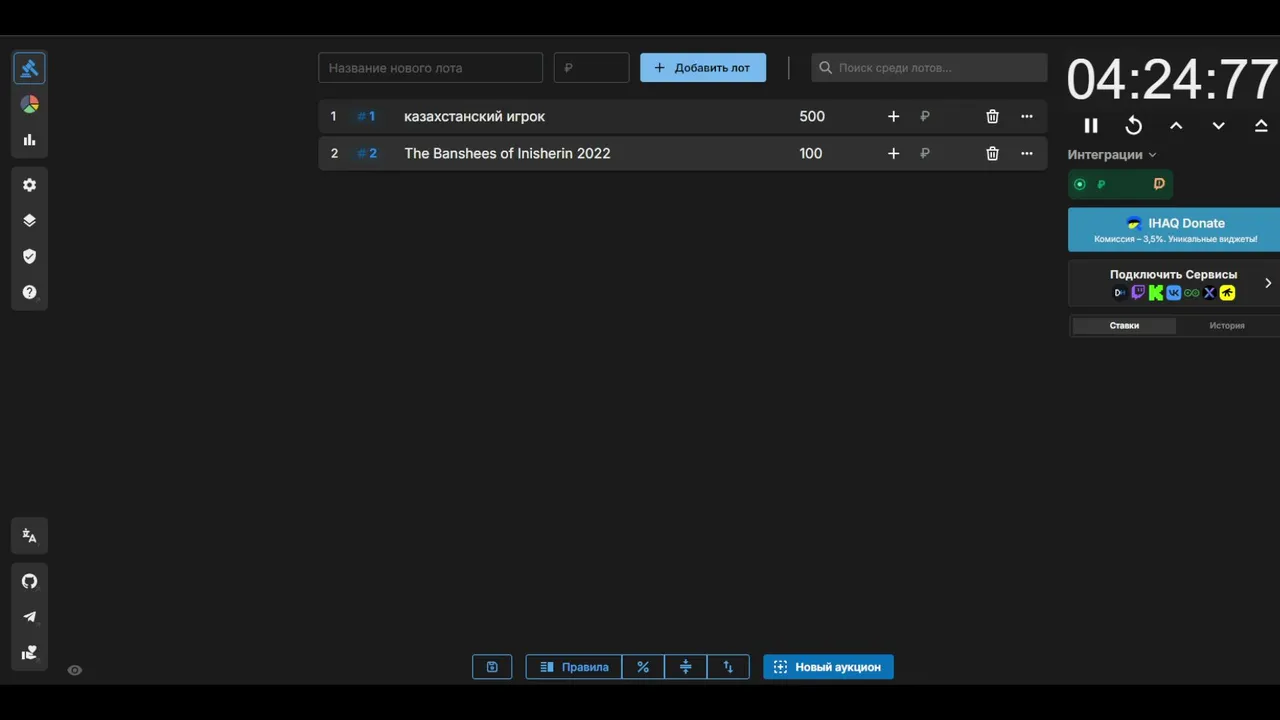Click the split/divide icon in bottom toolbar
This screenshot has height=720, width=1280.
pyautogui.click(x=686, y=667)
